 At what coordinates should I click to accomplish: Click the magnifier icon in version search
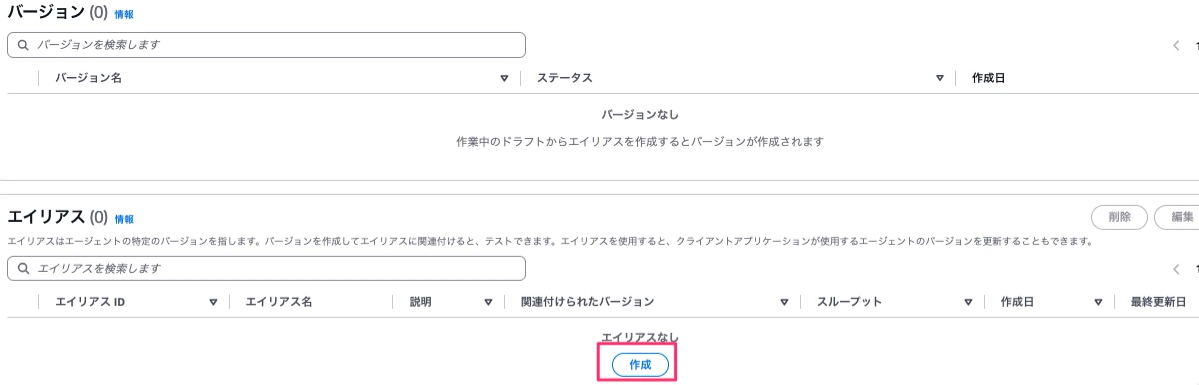(23, 45)
